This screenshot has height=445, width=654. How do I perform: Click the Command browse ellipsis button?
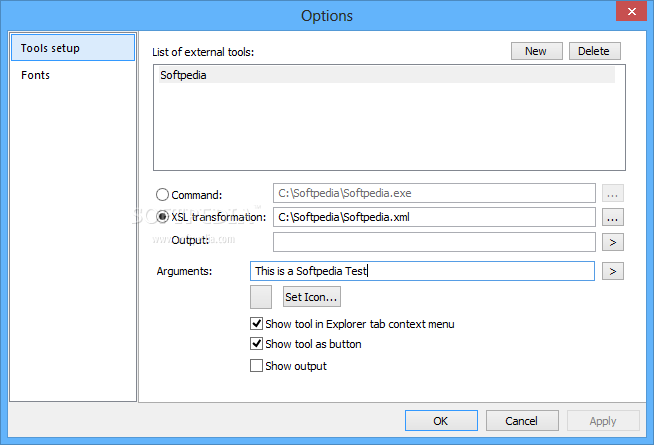point(612,193)
